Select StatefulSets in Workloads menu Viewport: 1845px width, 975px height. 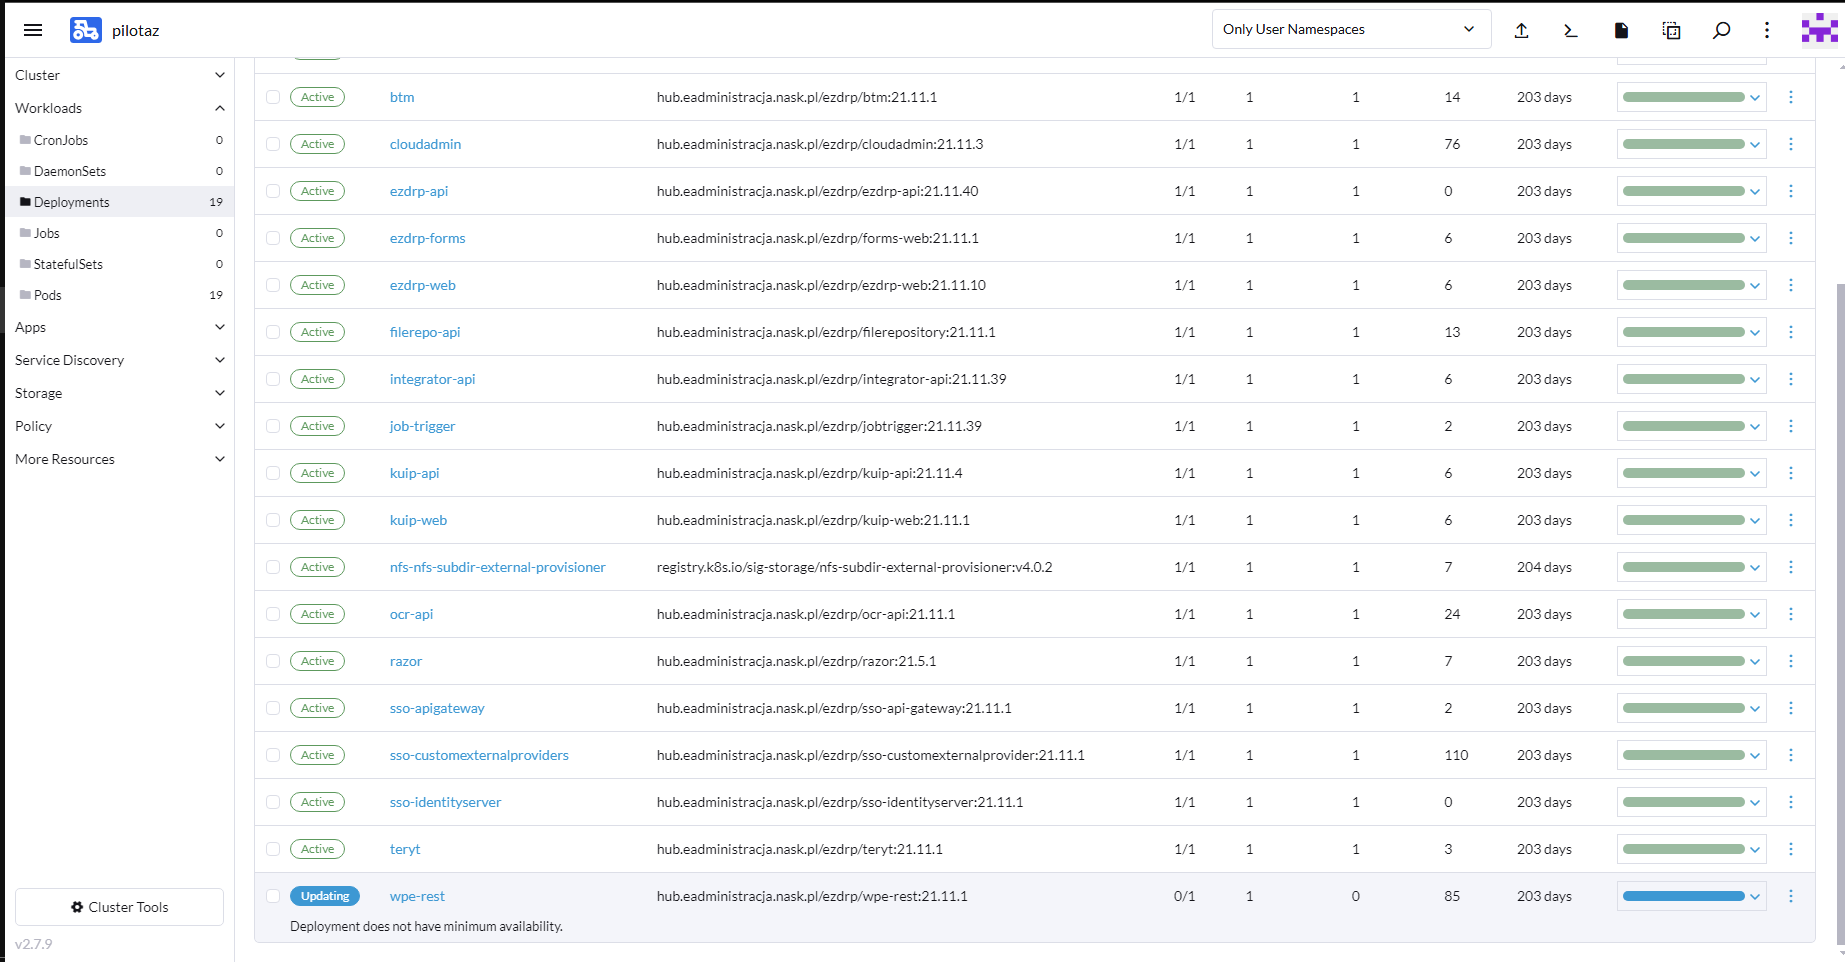68,264
